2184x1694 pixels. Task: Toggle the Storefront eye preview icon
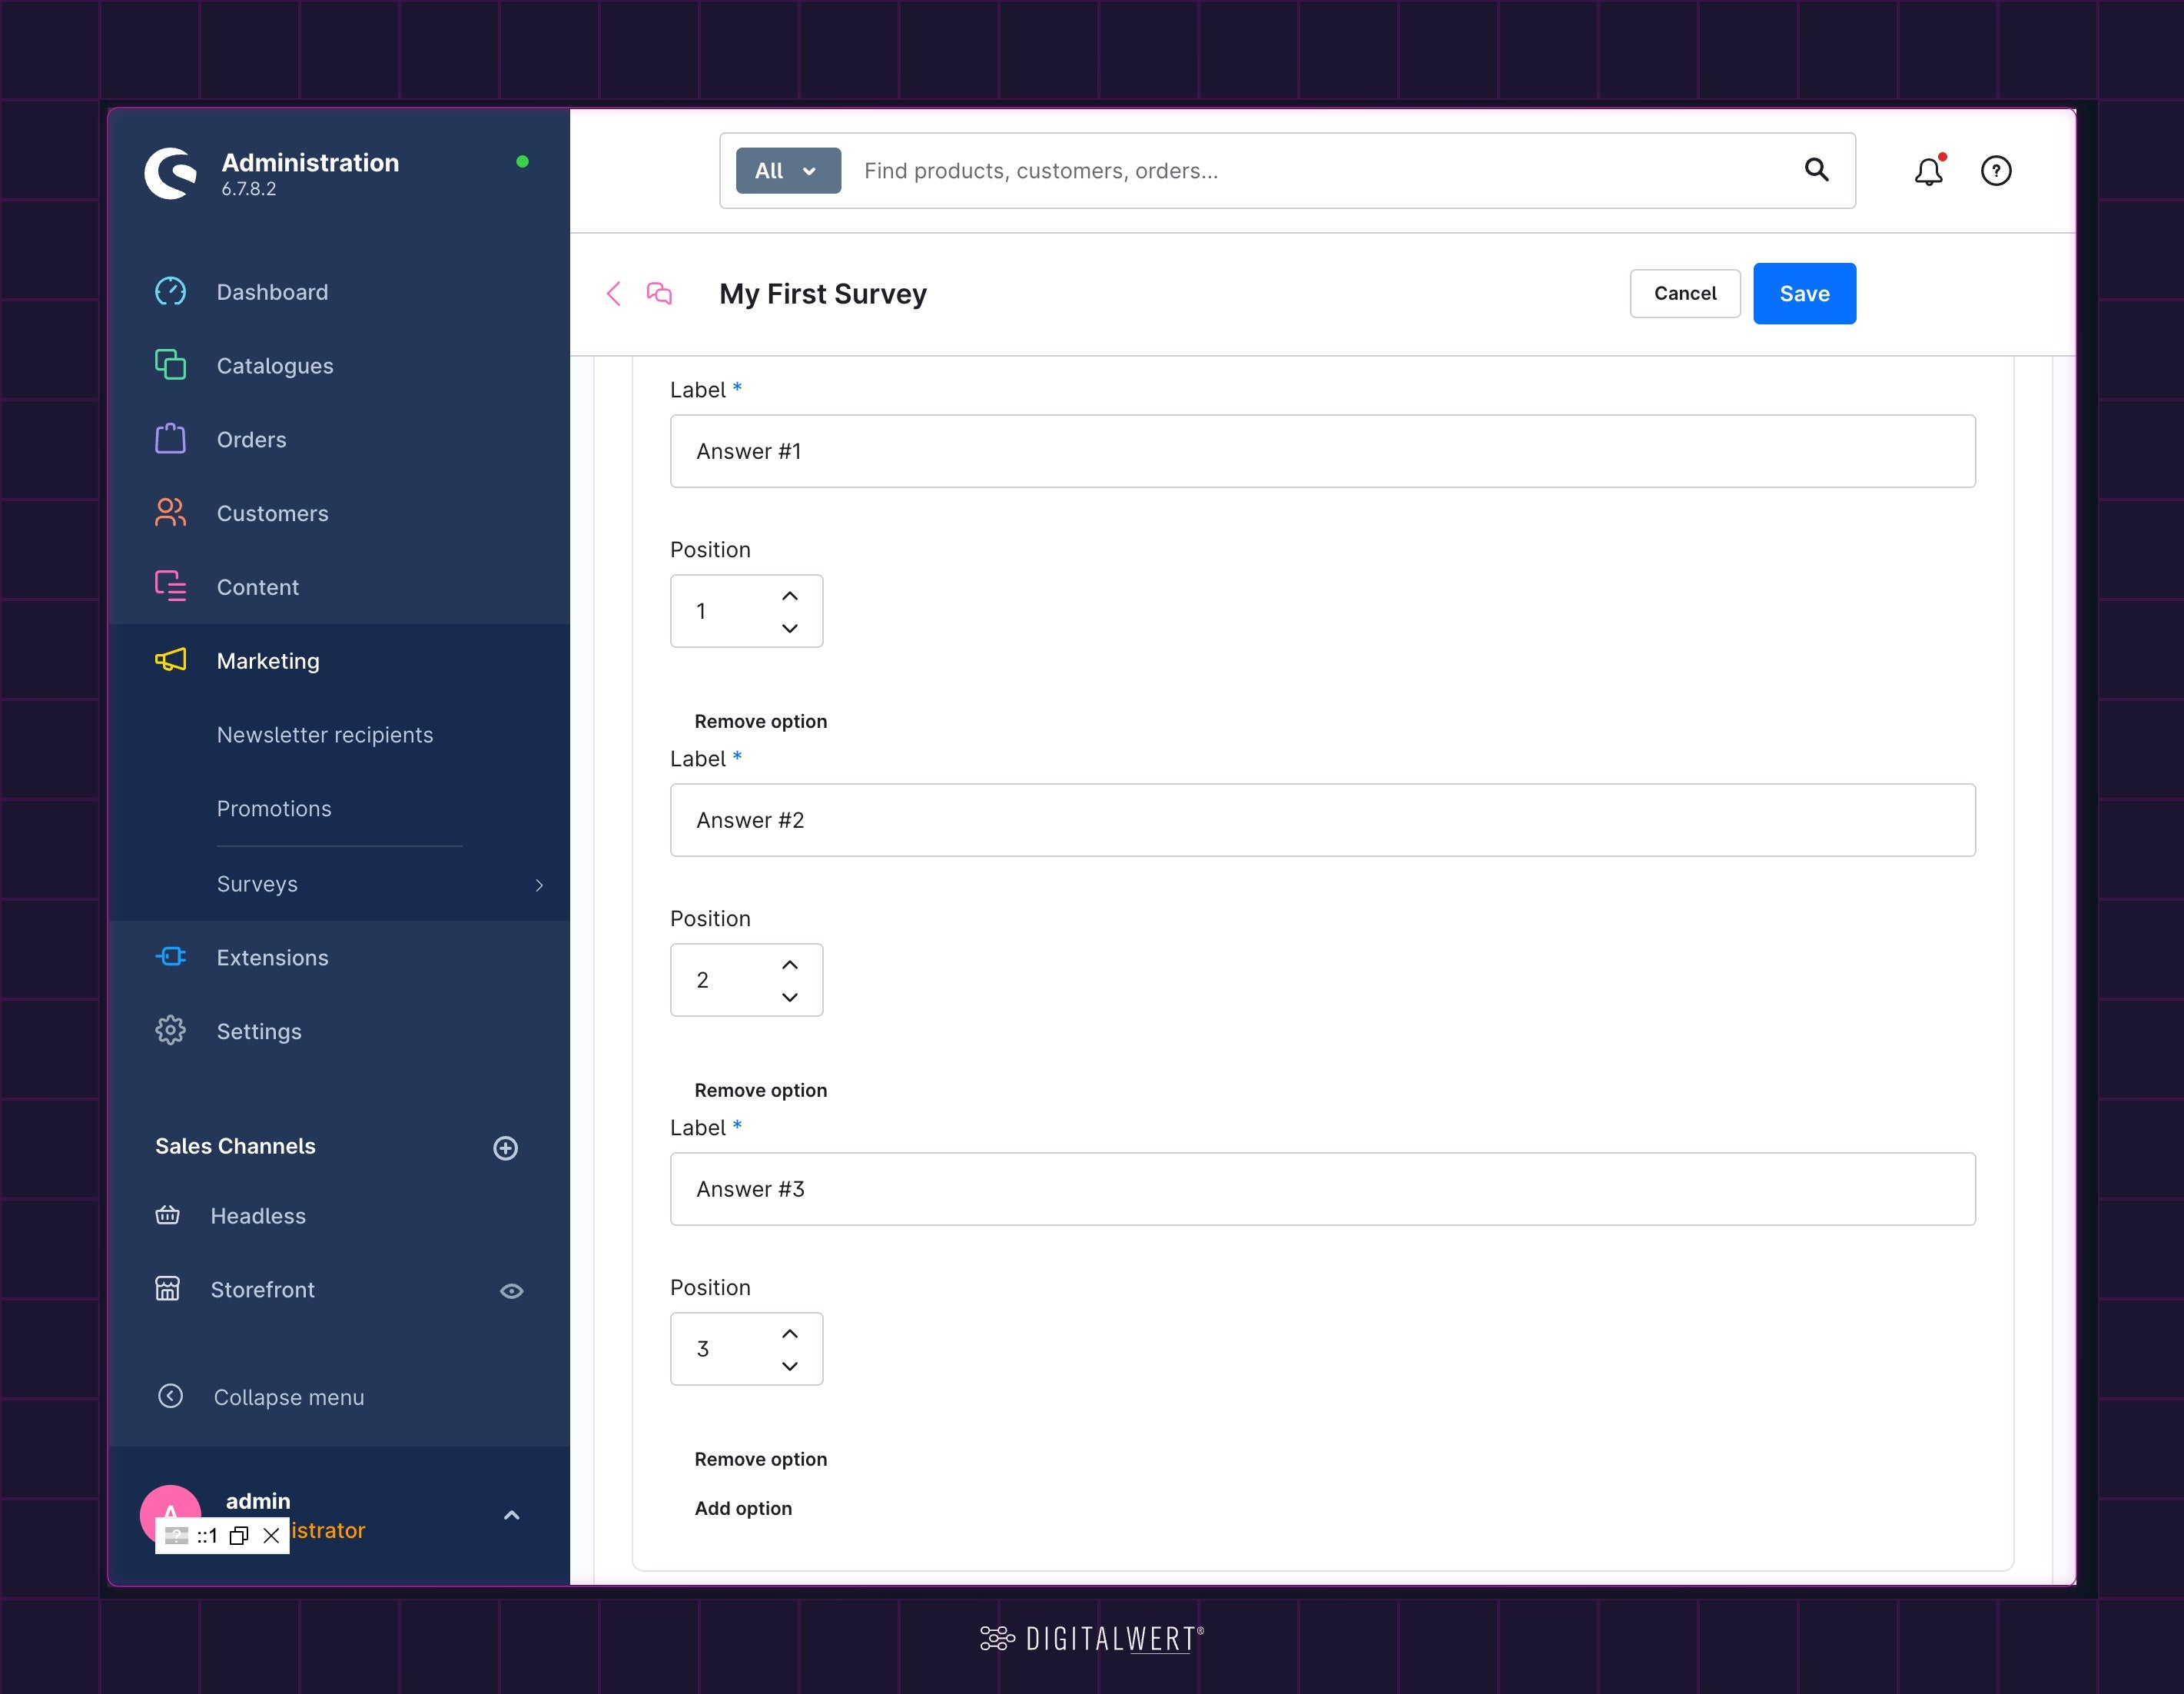(511, 1291)
